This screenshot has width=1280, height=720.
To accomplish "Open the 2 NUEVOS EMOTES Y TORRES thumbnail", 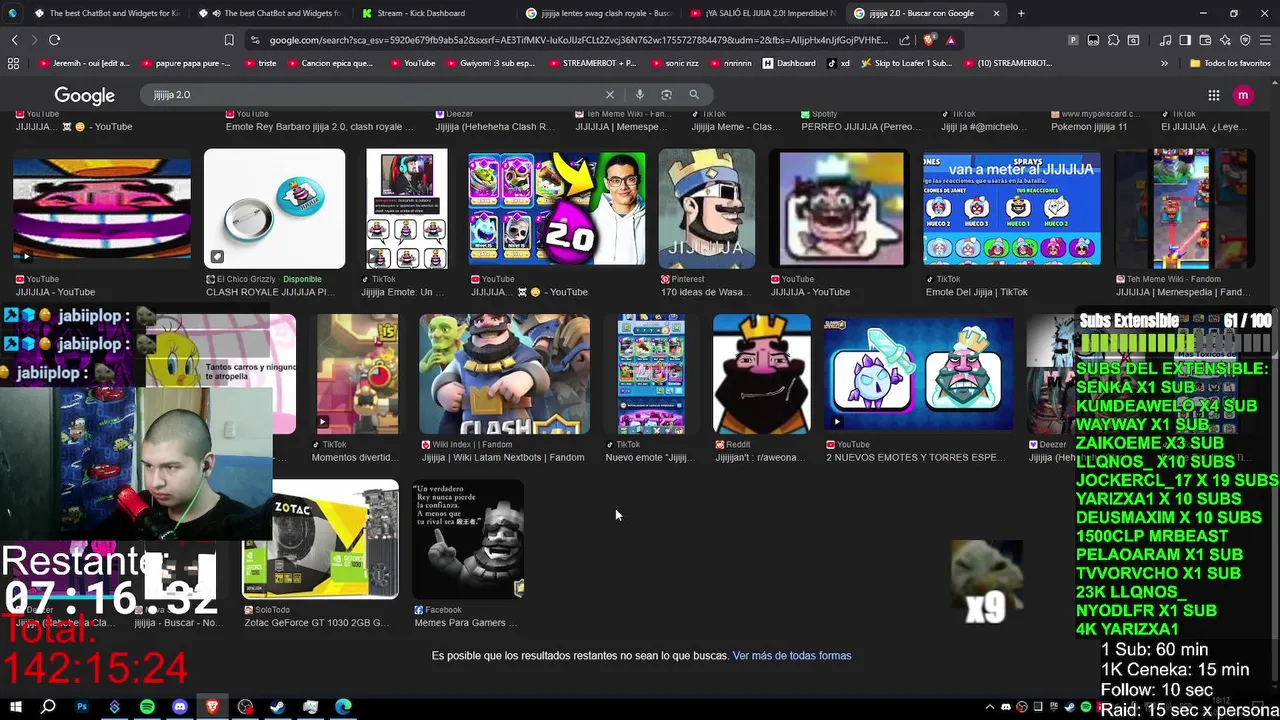I will (918, 375).
